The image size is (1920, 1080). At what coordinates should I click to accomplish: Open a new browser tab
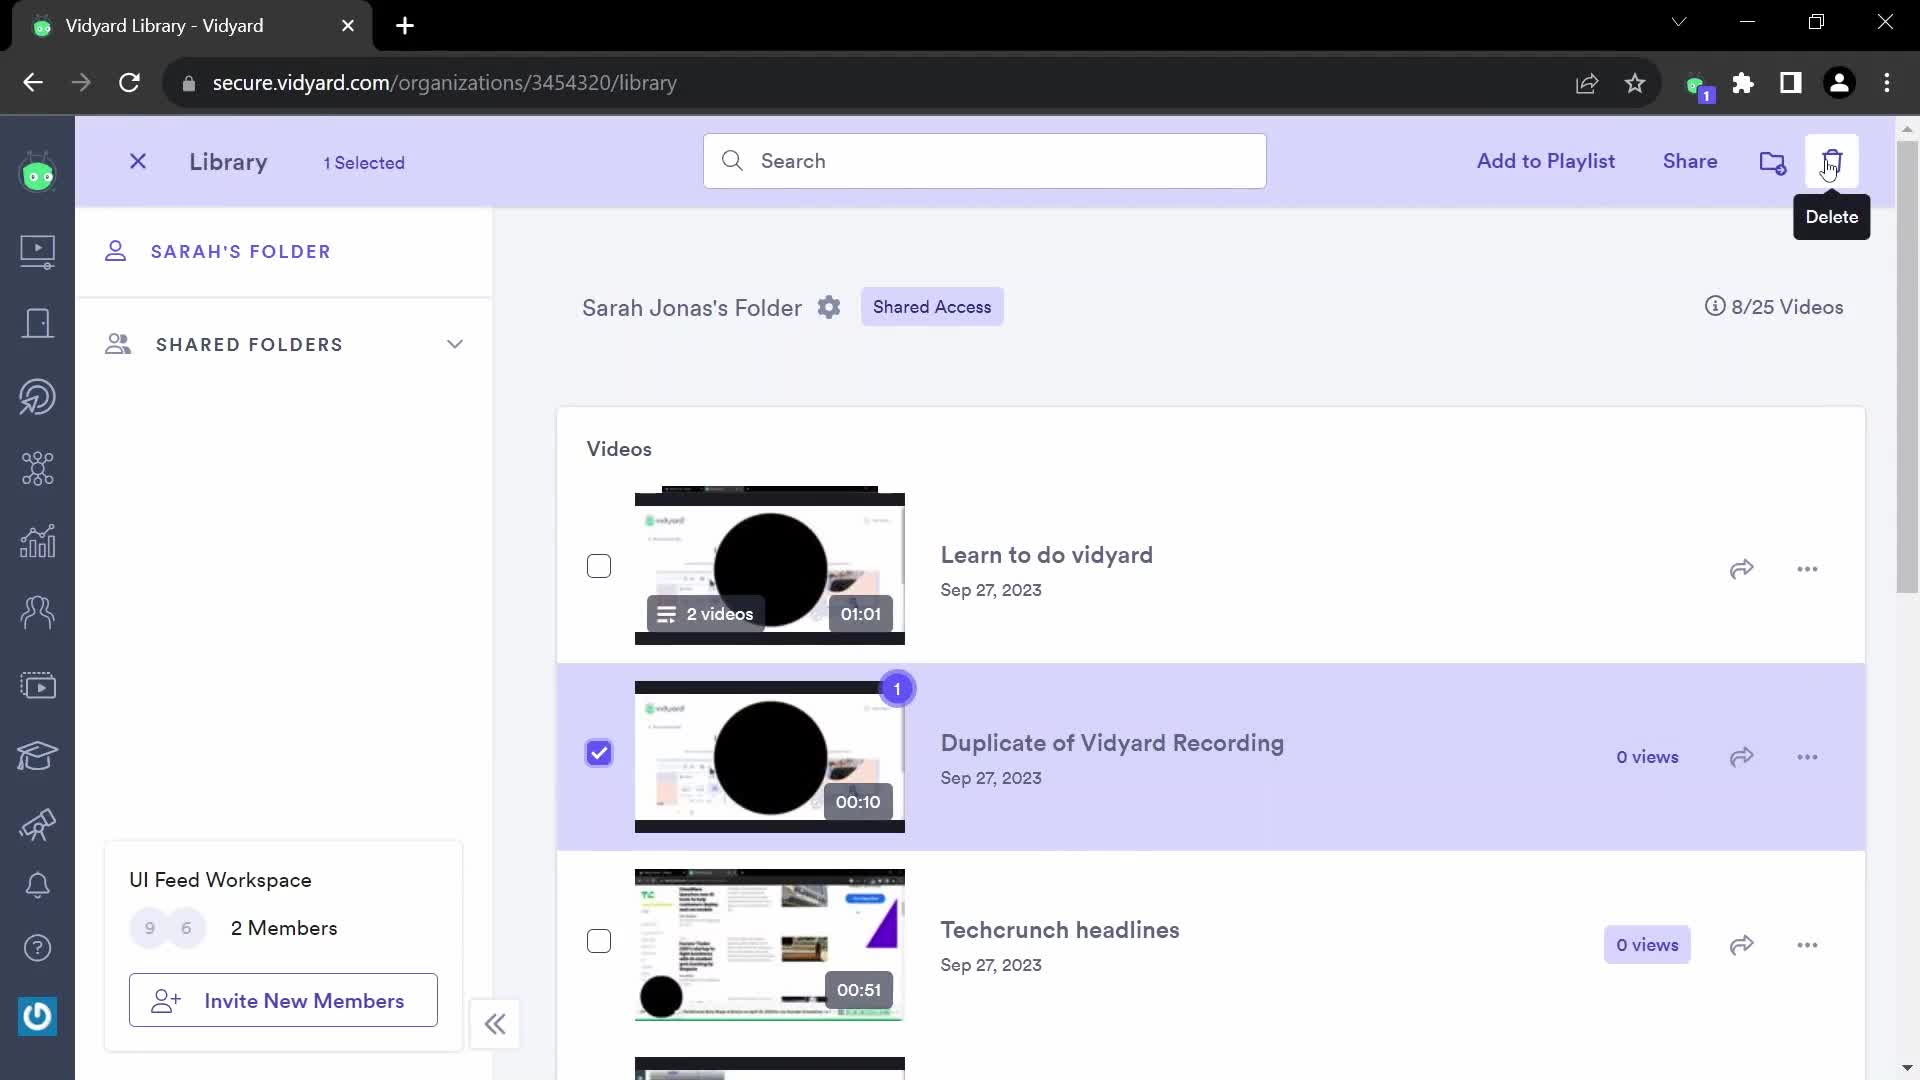pos(405,26)
